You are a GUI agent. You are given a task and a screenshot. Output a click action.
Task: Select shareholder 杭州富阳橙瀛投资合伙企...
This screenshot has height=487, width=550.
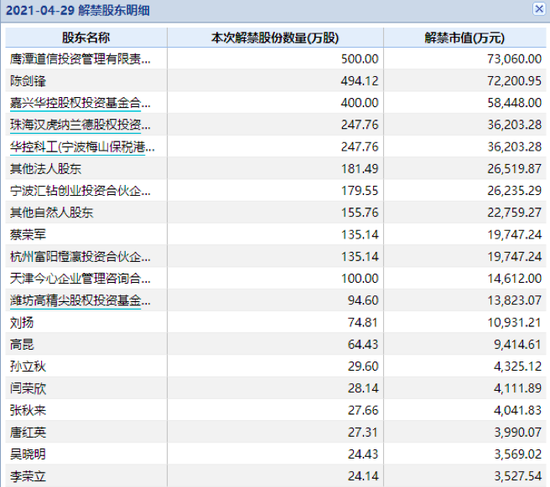[80, 256]
